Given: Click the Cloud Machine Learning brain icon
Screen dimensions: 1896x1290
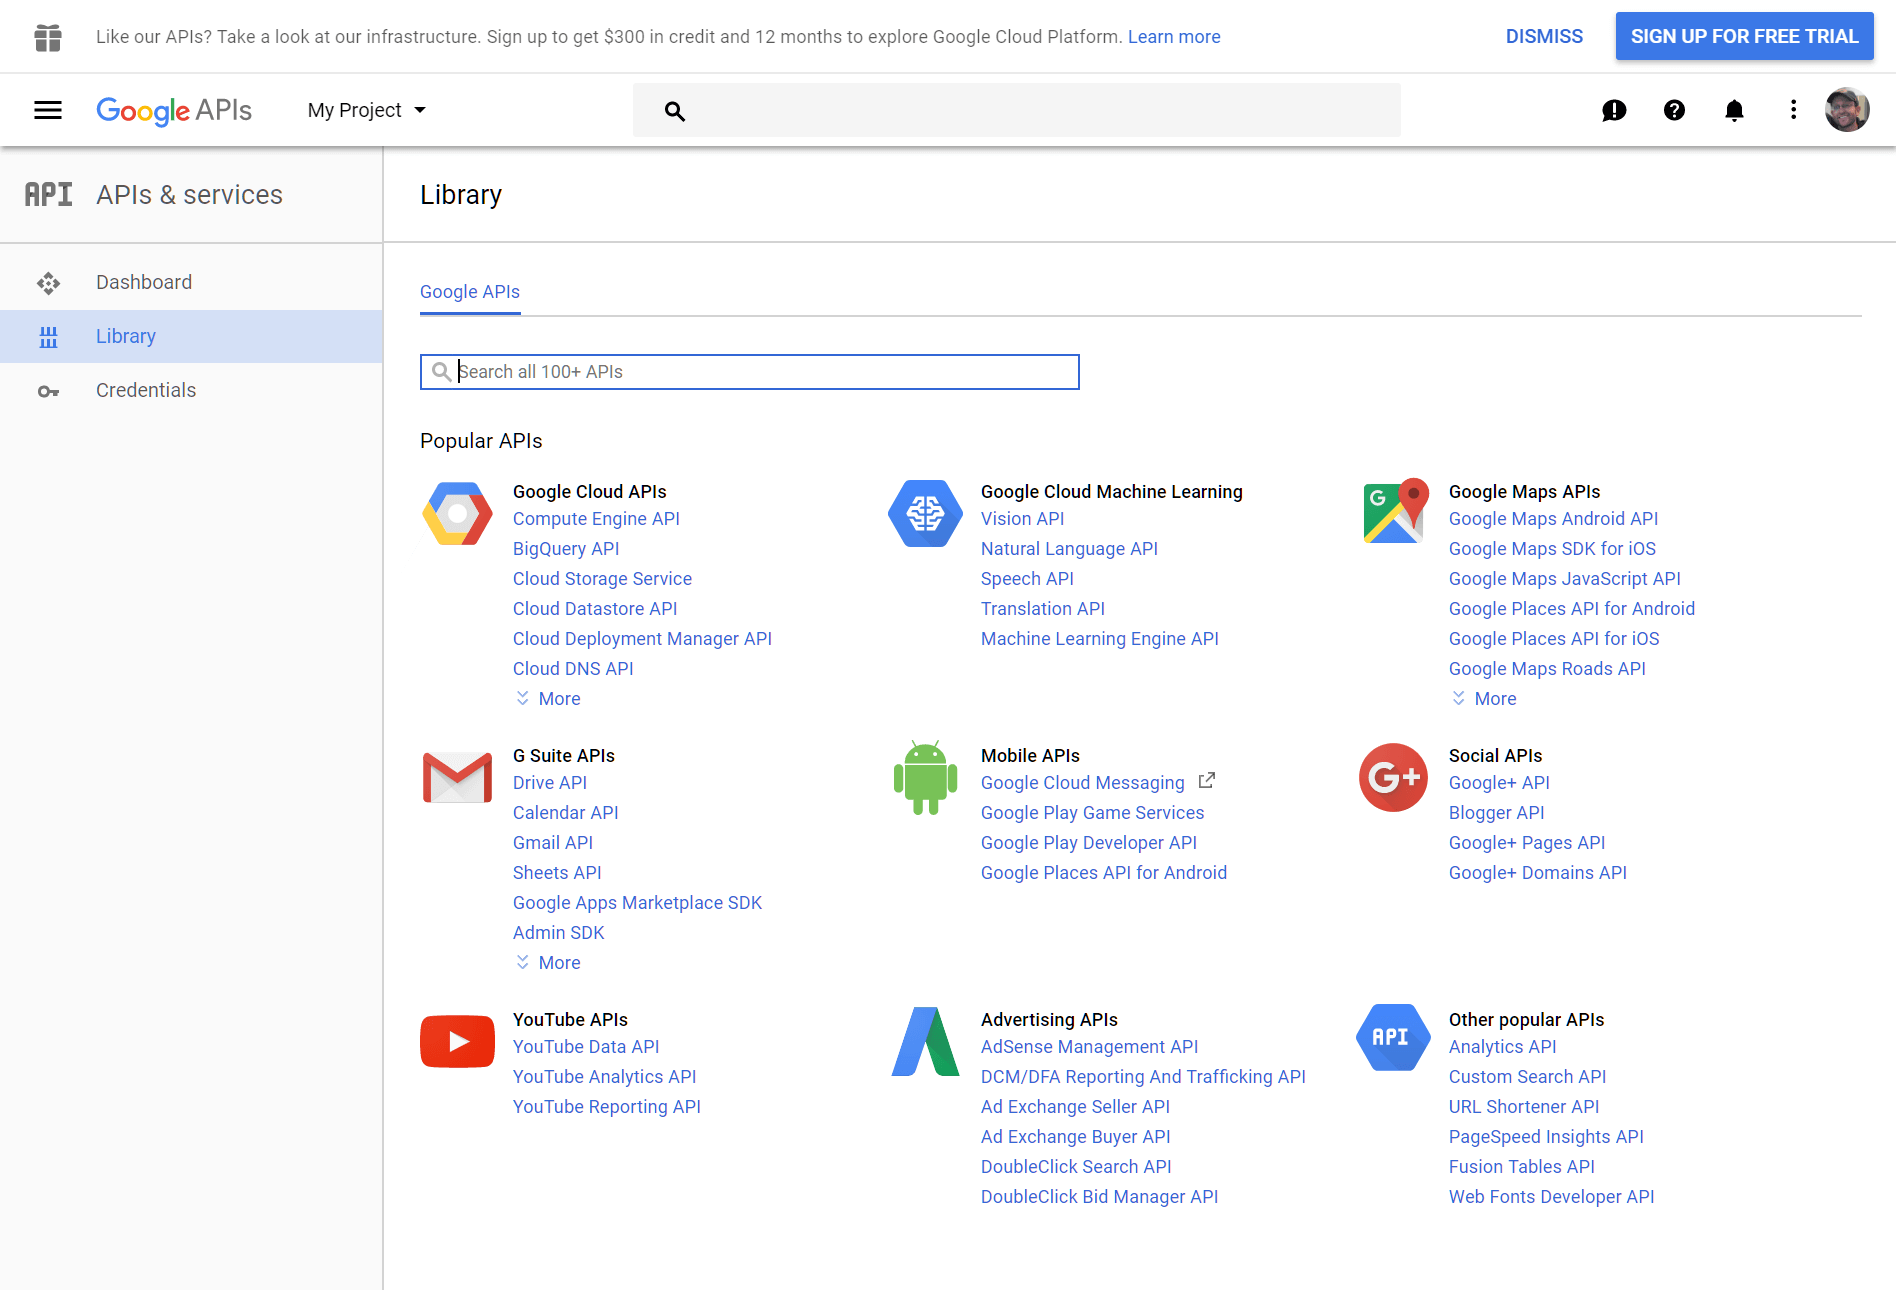Looking at the screenshot, I should point(925,513).
